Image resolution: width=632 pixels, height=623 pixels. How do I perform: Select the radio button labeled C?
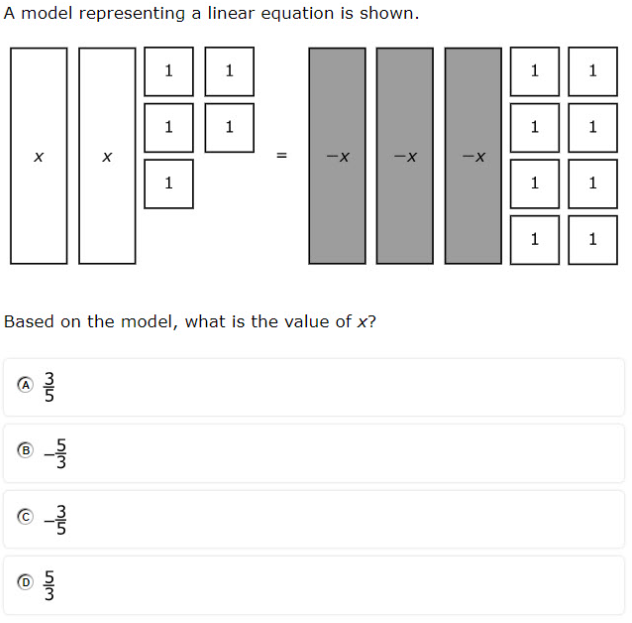click(x=25, y=517)
